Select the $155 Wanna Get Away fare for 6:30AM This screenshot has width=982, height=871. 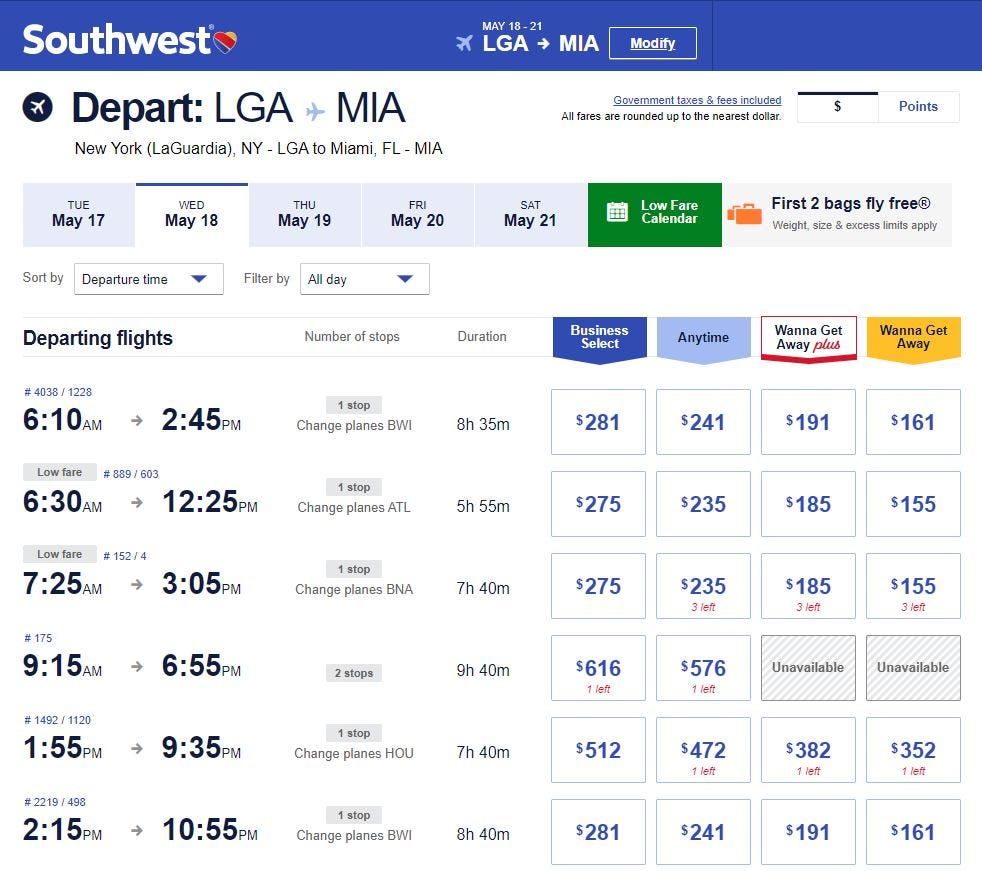913,504
